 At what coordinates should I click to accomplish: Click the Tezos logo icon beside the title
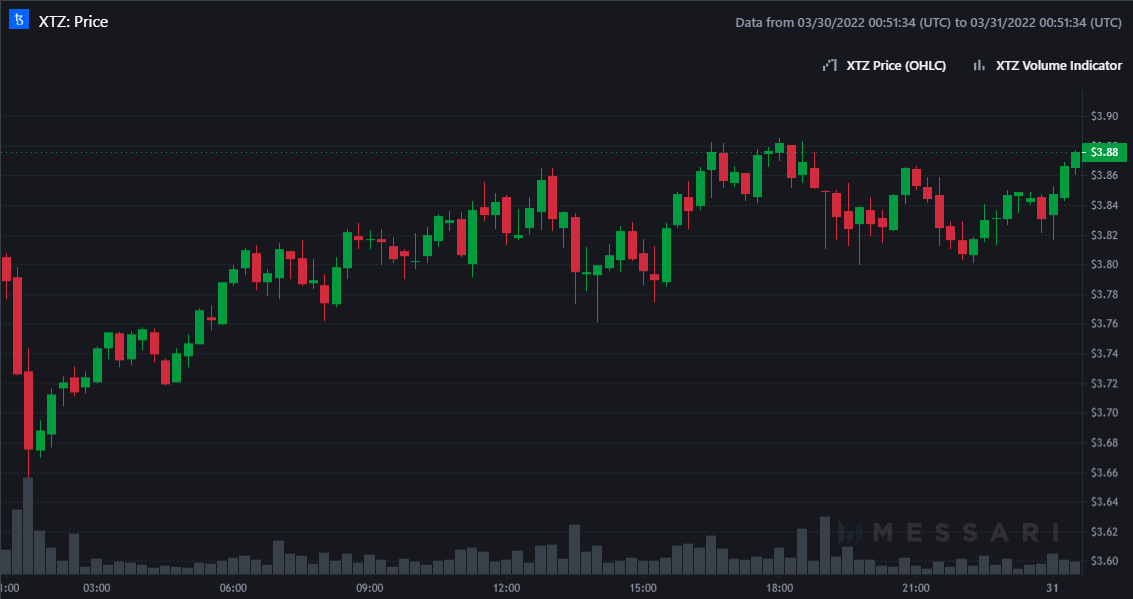point(18,21)
